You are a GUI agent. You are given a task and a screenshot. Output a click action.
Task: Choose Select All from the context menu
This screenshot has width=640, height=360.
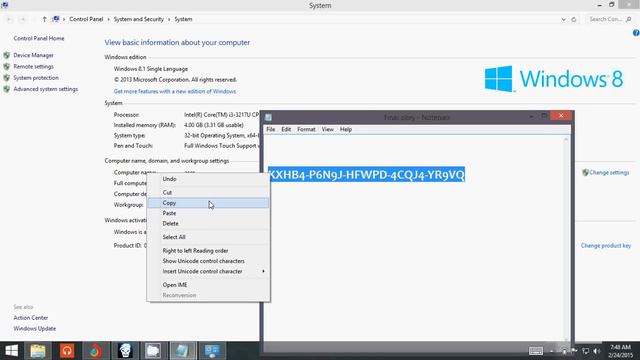(209, 237)
